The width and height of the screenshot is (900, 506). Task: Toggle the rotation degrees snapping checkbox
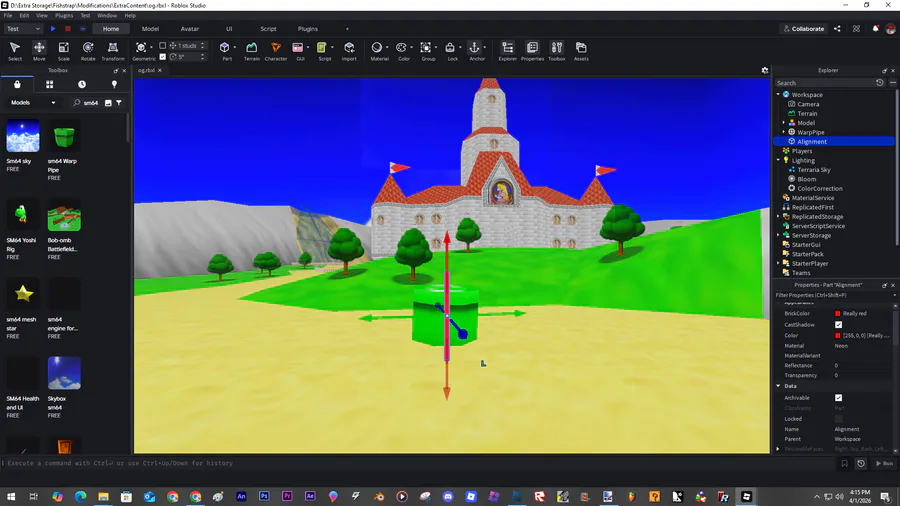coord(162,57)
